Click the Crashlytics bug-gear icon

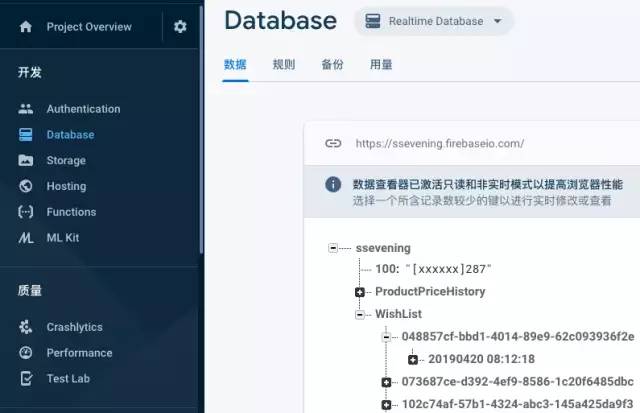[26, 327]
